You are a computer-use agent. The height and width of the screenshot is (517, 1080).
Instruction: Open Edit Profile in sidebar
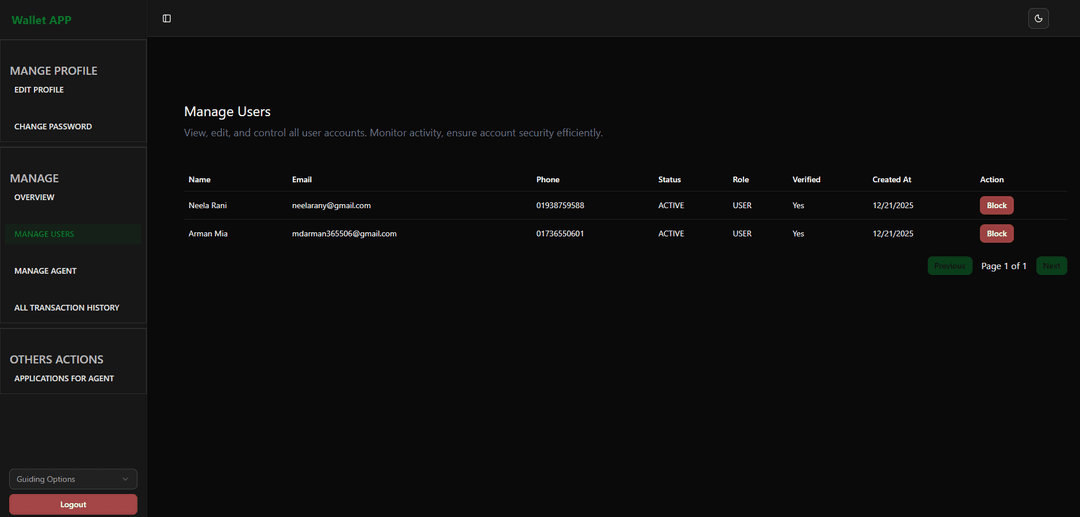point(39,90)
